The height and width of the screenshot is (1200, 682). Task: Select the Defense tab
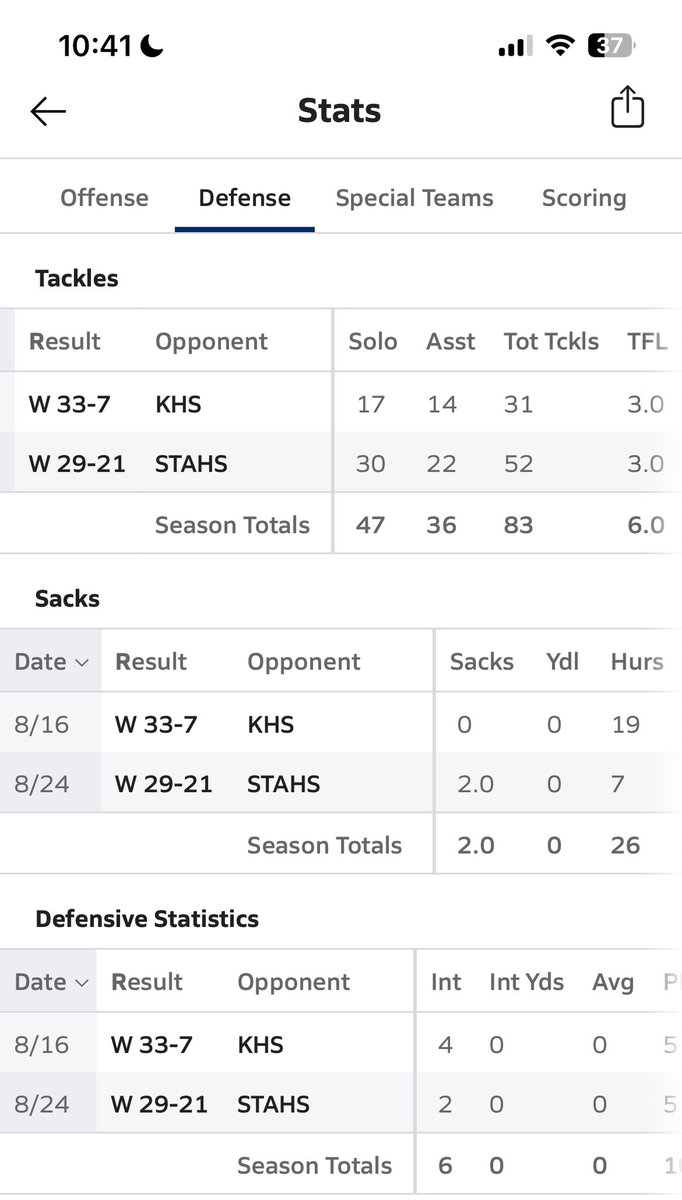[245, 198]
